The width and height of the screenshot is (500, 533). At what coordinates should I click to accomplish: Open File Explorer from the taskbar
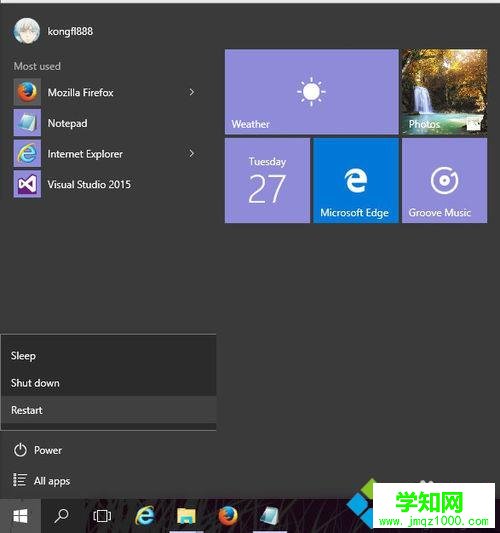pyautogui.click(x=186, y=516)
